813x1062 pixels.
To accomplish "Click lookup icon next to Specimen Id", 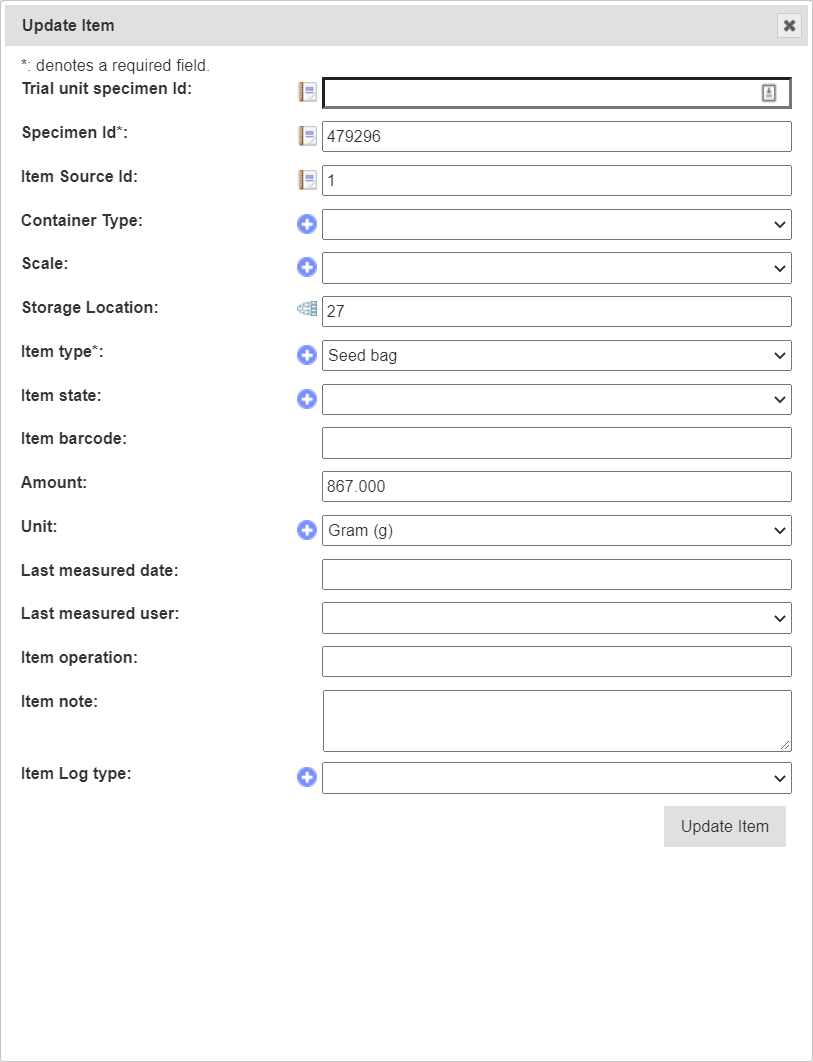I will [x=307, y=136].
